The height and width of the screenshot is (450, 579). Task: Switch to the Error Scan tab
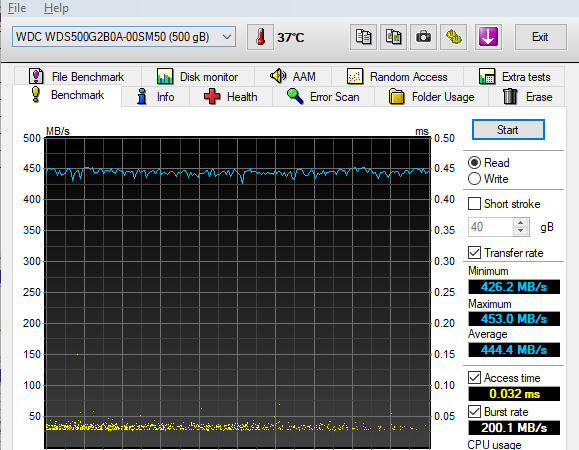click(x=323, y=97)
